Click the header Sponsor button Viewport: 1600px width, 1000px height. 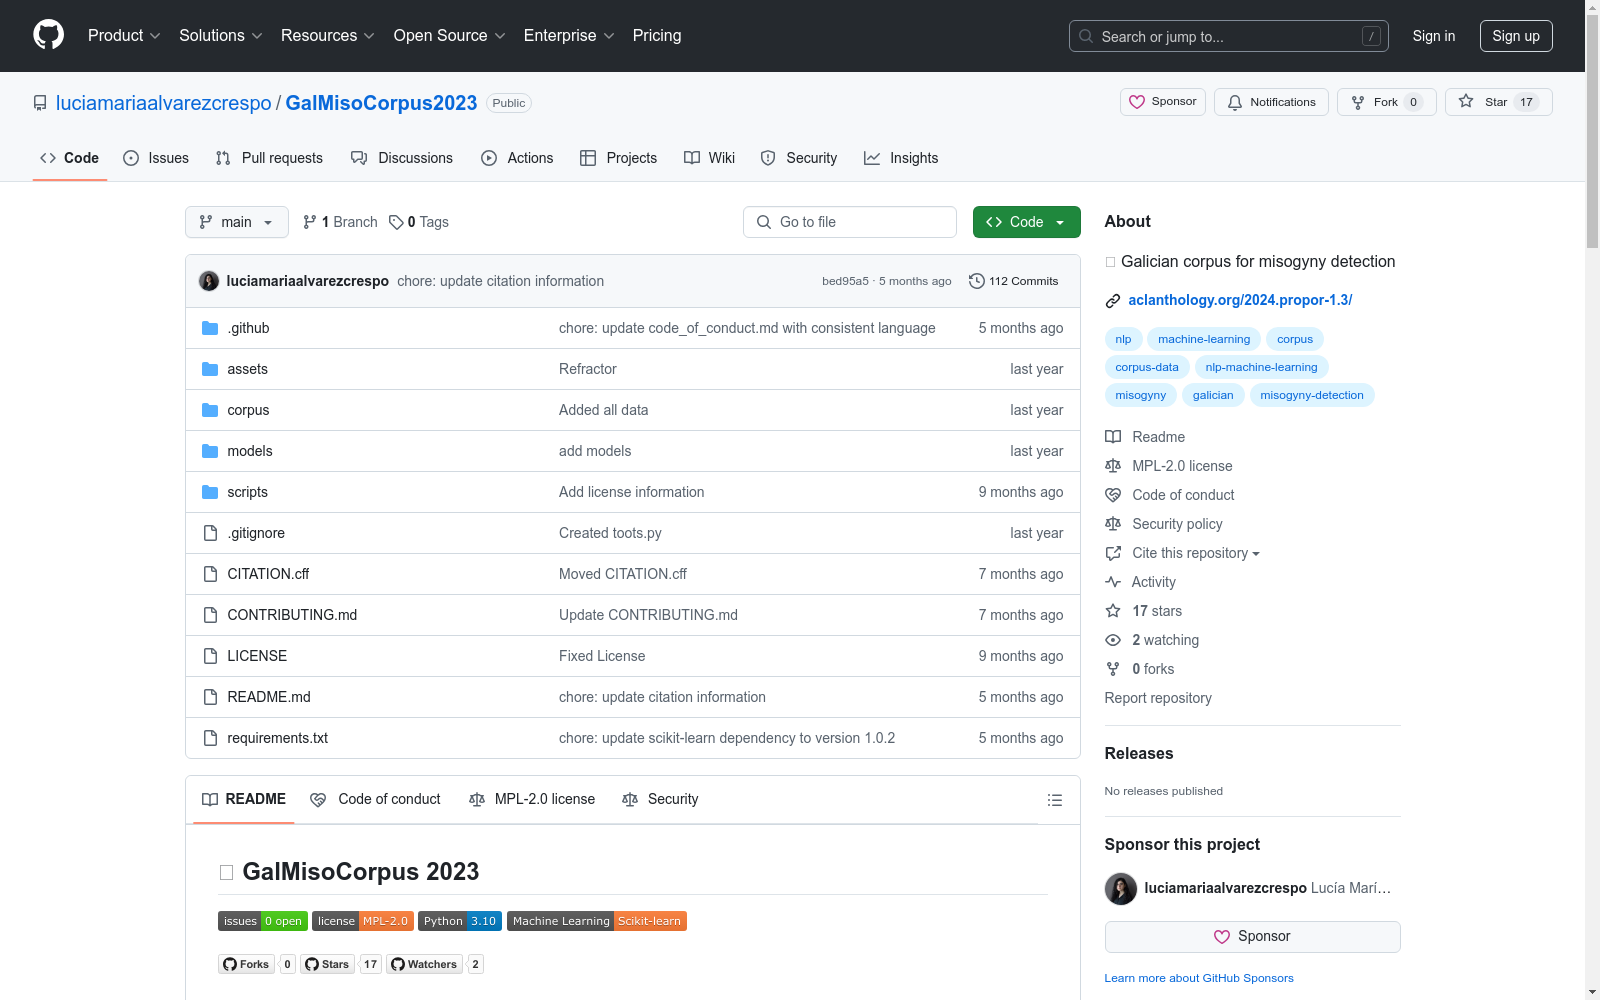1163,102
